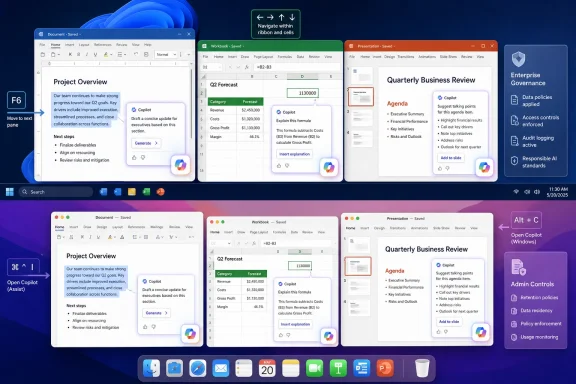
Task: Open References tab in Windows Word ribbon
Action: 102,45
